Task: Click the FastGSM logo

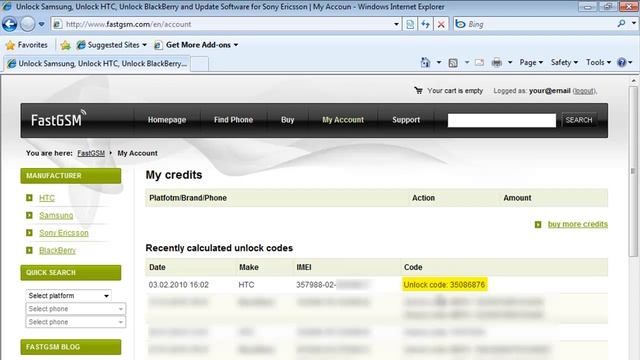Action: tap(59, 119)
